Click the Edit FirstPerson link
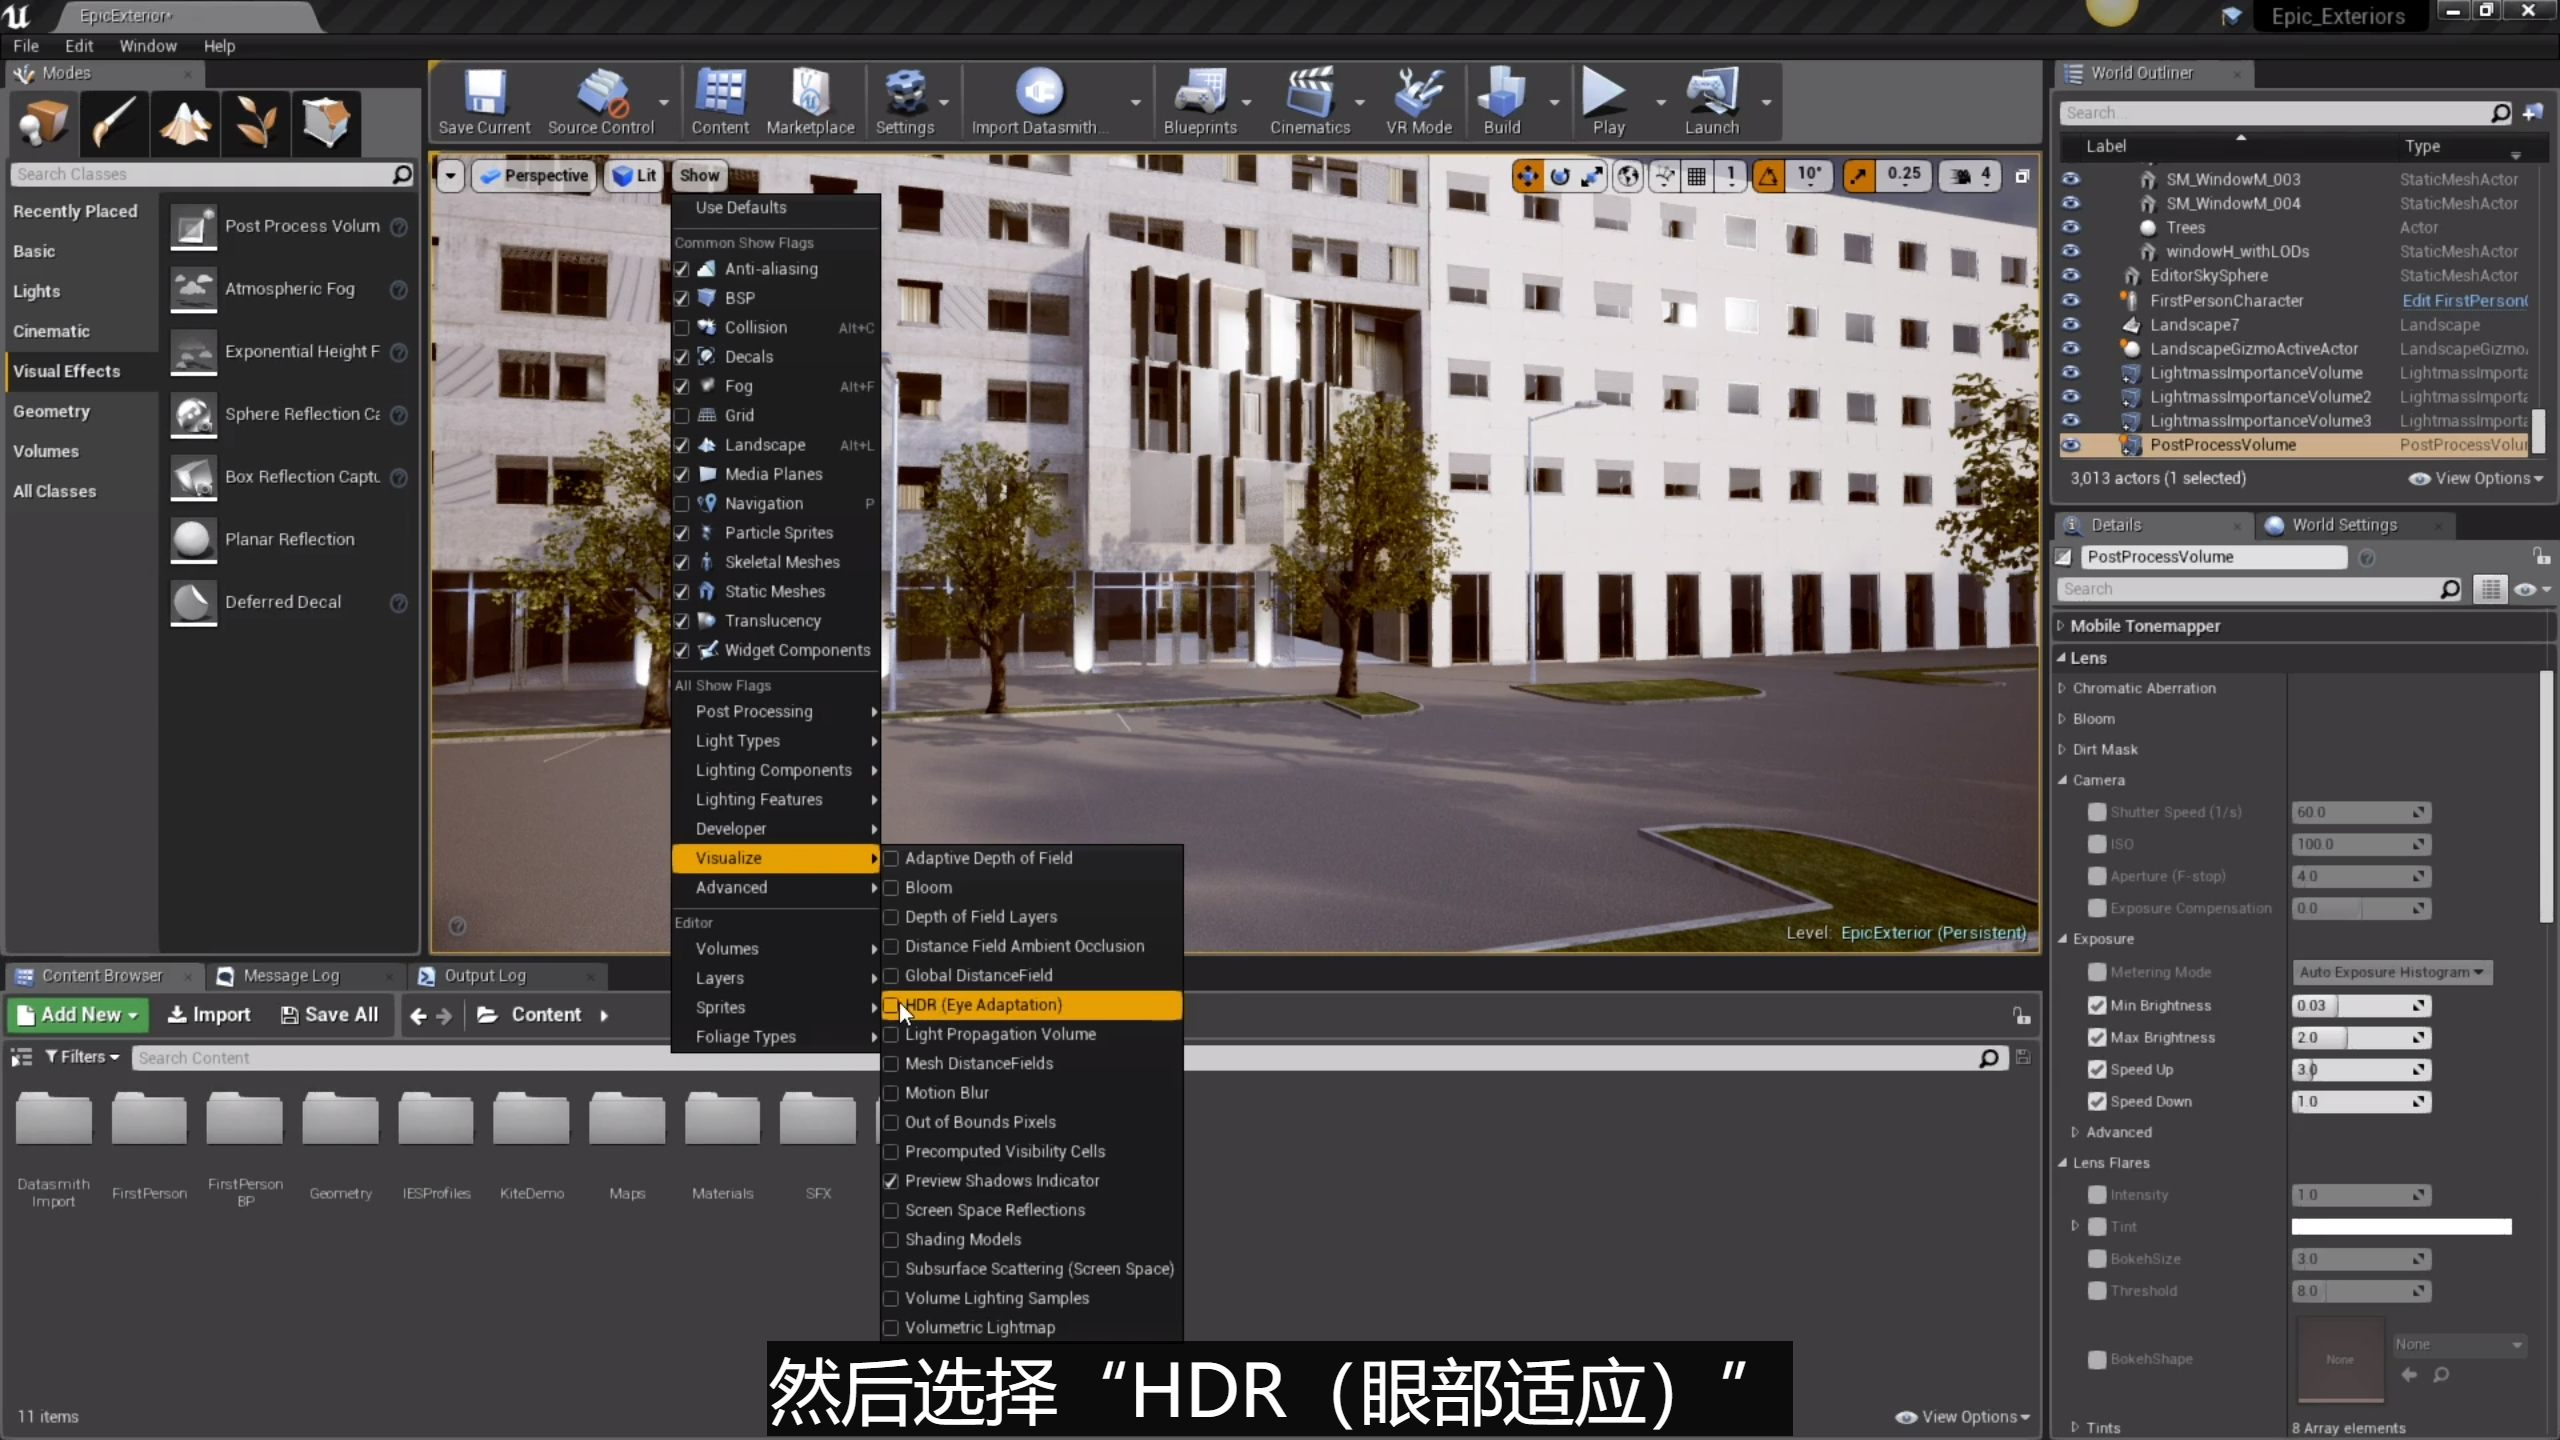Image resolution: width=2560 pixels, height=1440 pixels. pos(2464,301)
